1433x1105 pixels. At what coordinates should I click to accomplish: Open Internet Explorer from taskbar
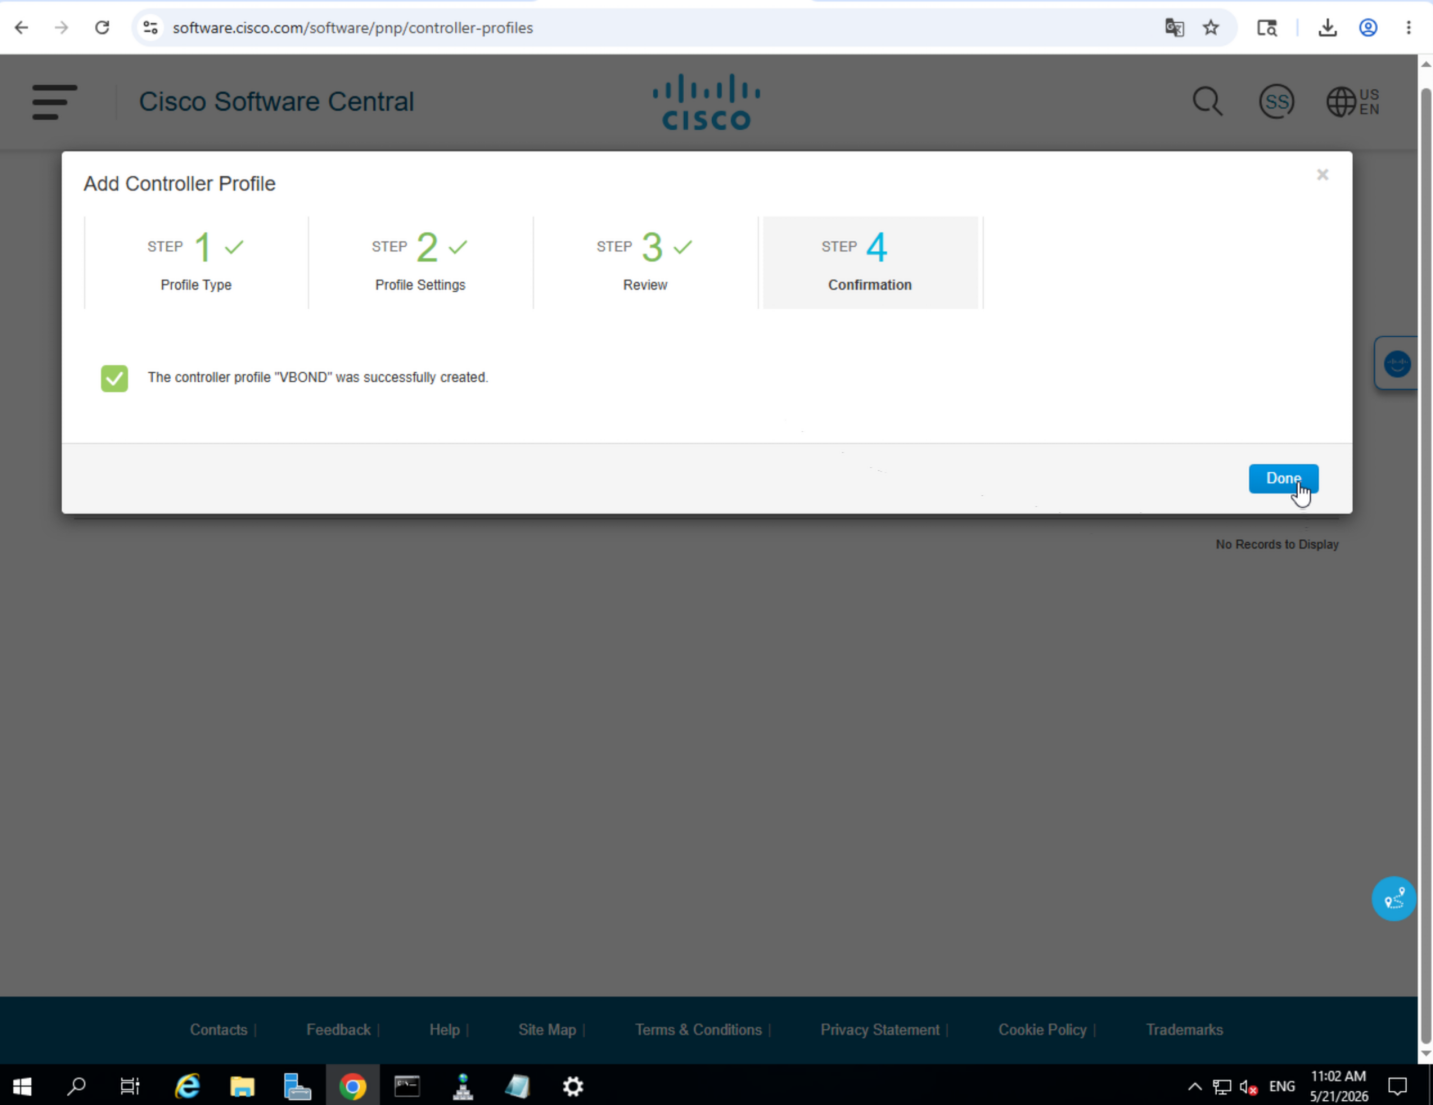click(187, 1086)
